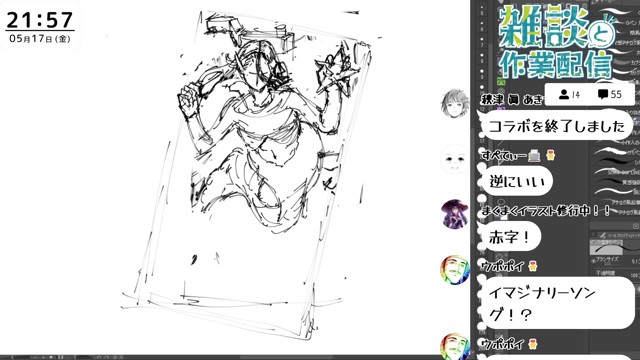
Task: Click the purple witch avatar
Action: tap(455, 213)
